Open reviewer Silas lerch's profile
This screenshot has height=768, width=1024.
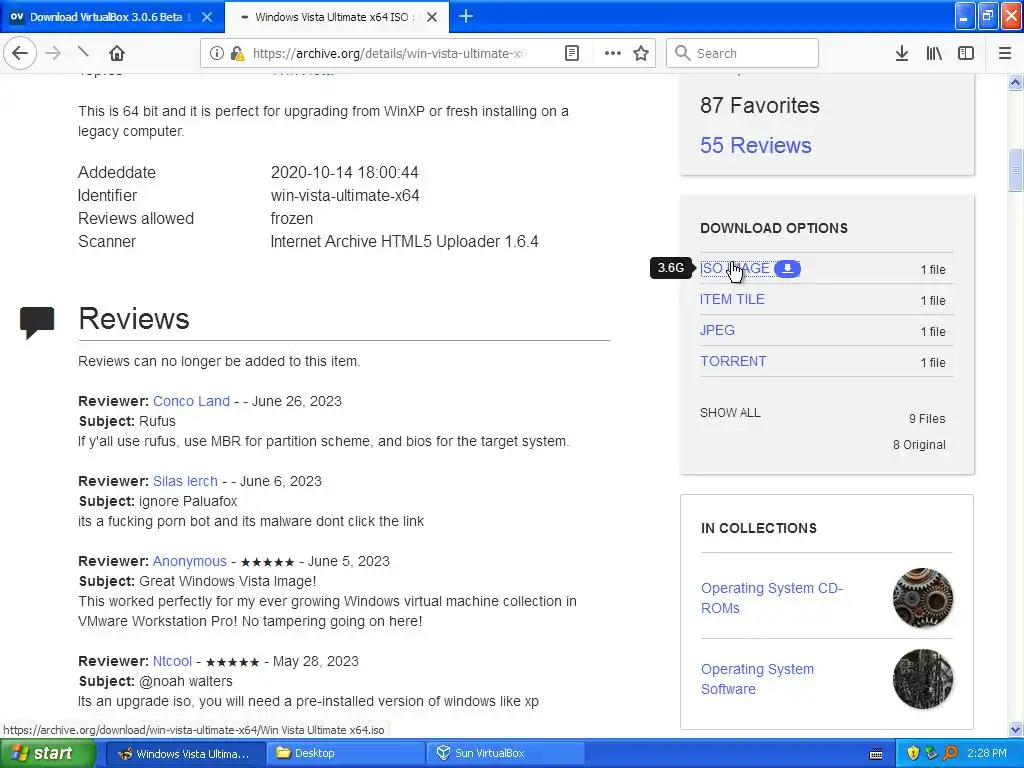pos(185,481)
